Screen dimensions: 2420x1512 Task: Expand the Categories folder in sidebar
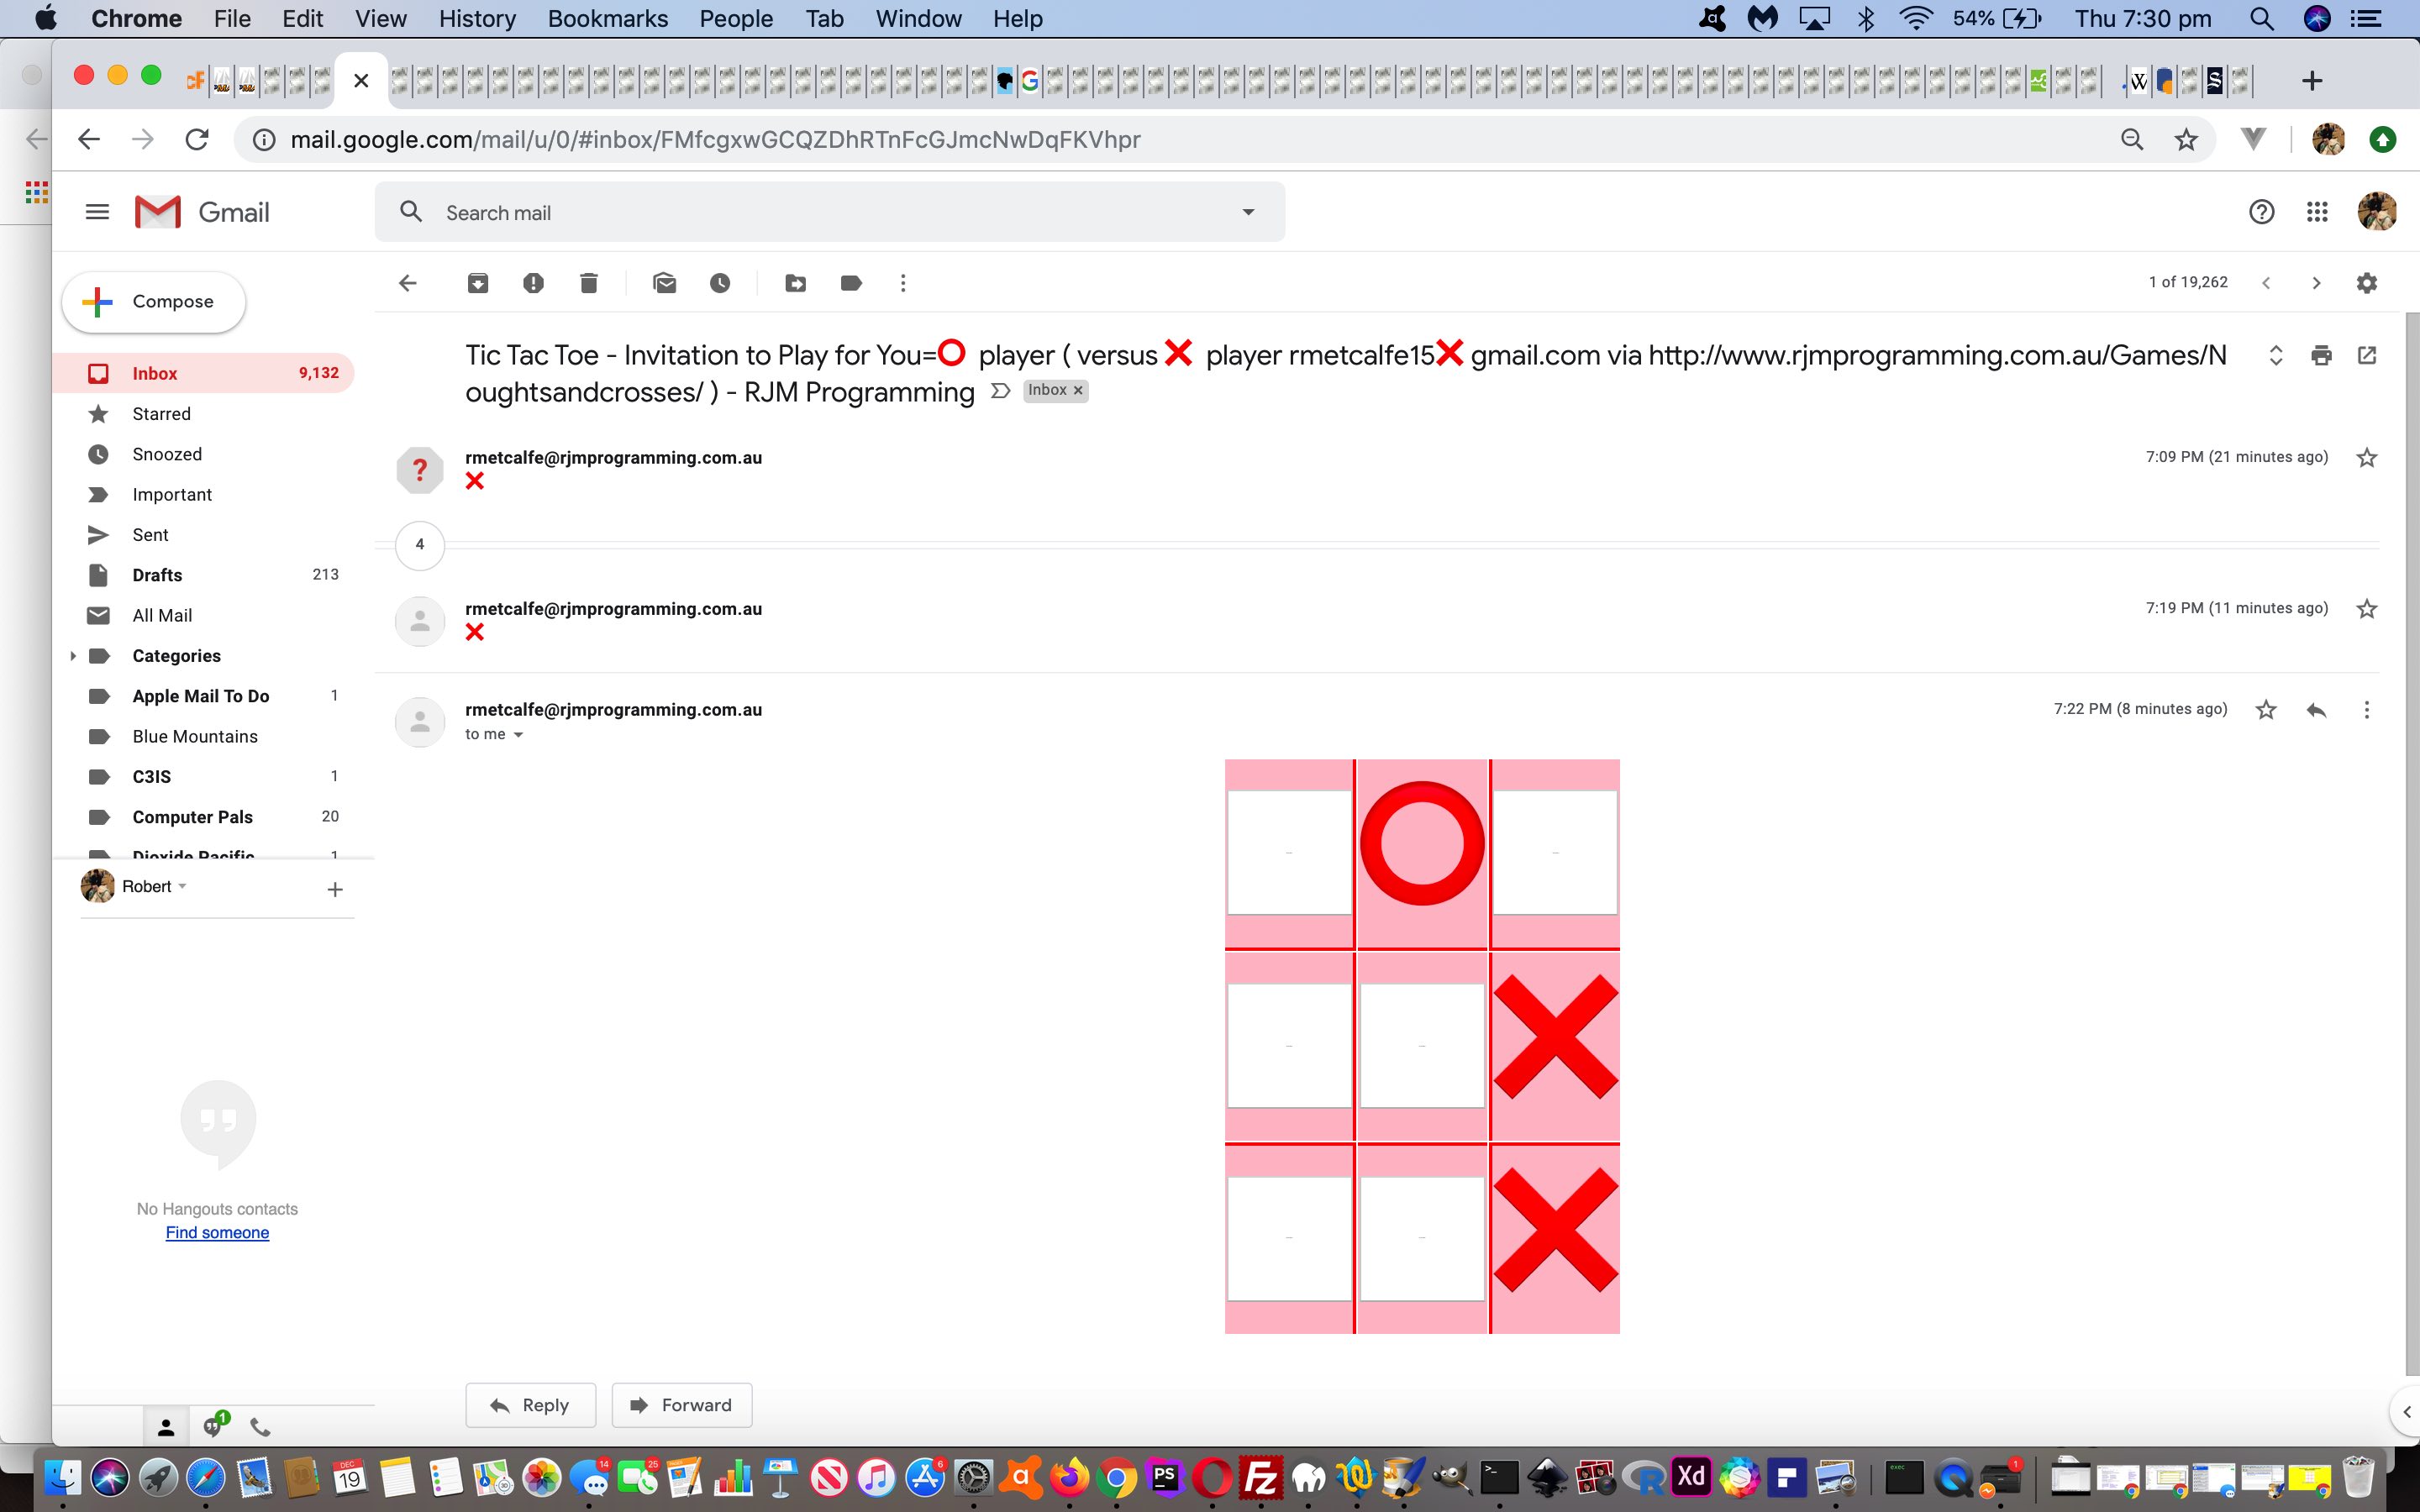click(x=75, y=655)
